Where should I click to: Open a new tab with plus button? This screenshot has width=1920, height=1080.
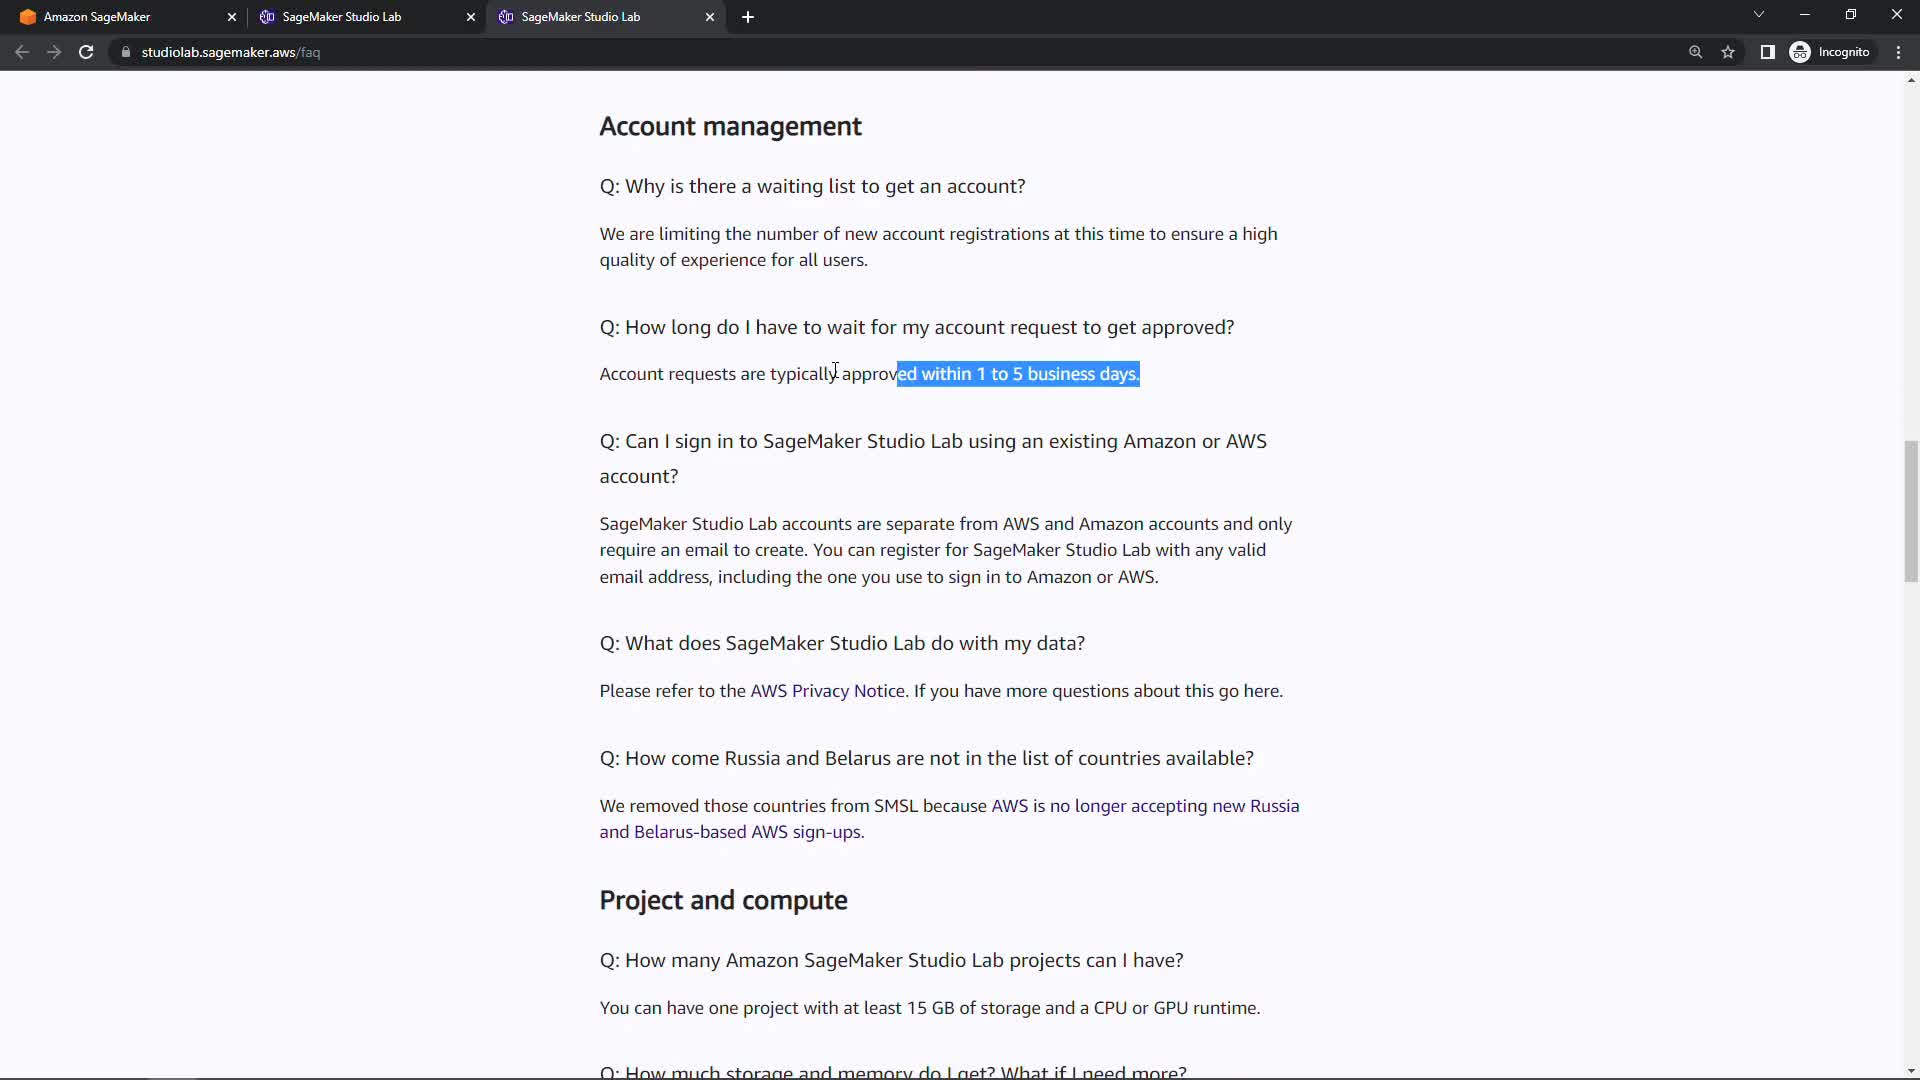tap(748, 17)
